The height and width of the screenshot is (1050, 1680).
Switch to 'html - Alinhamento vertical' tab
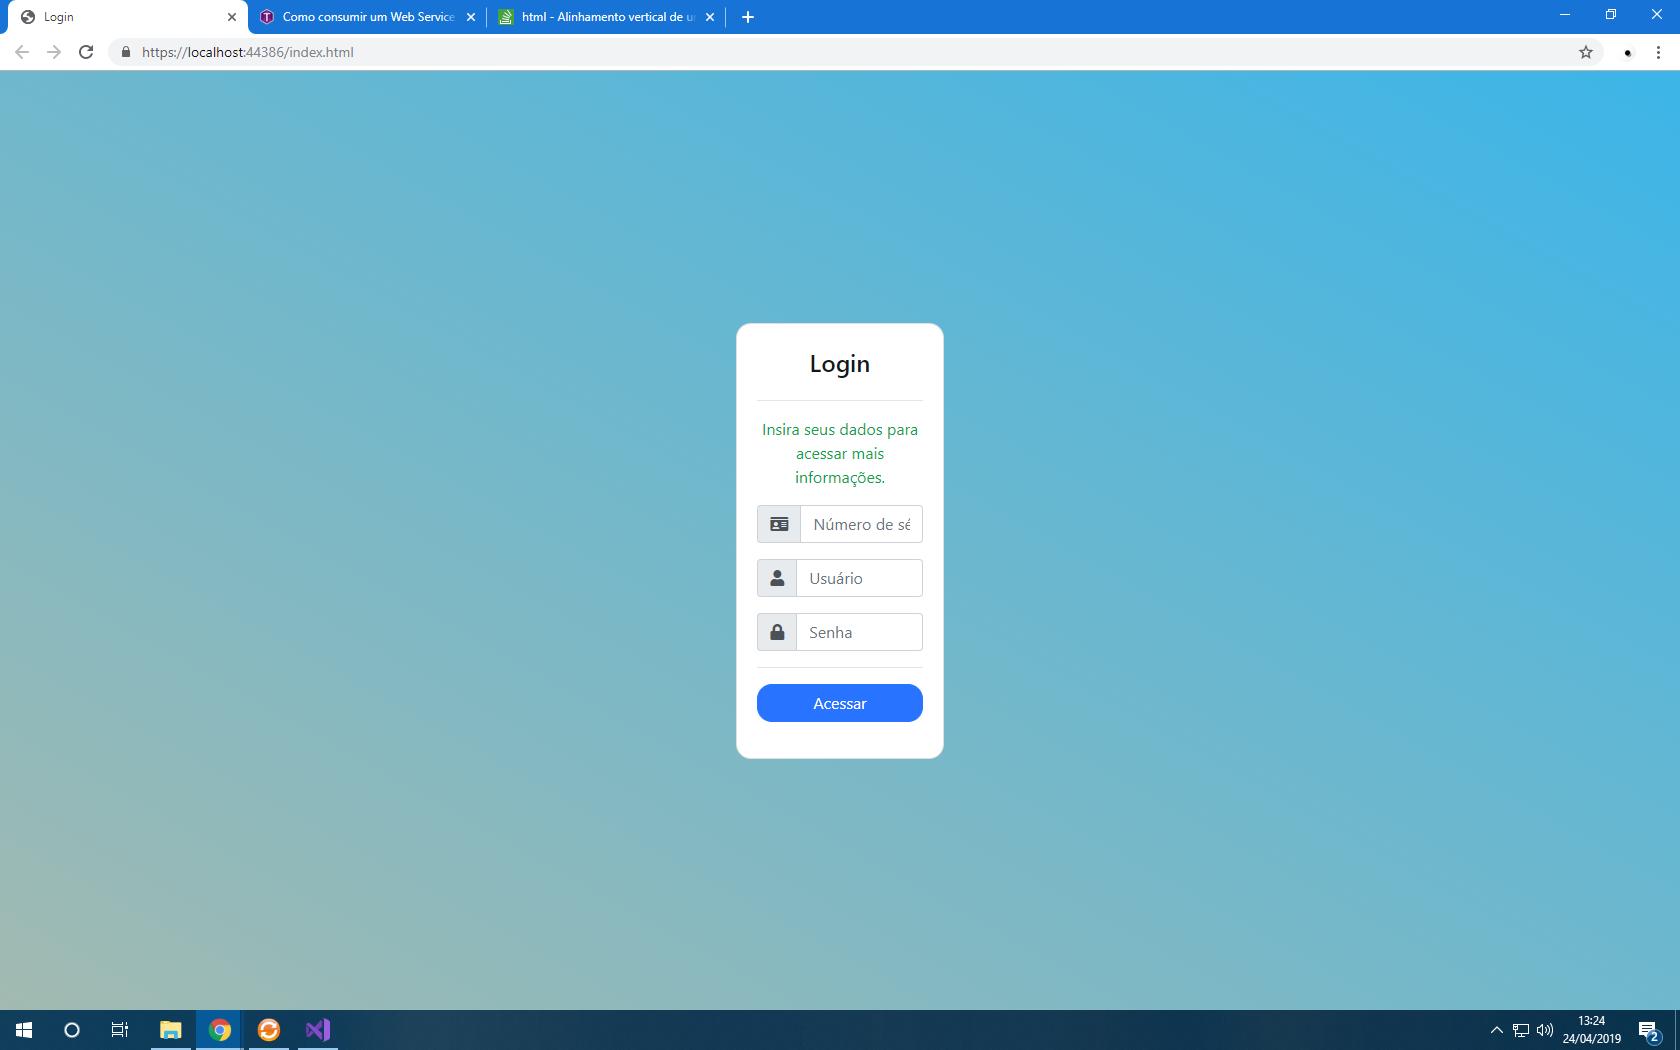coord(607,17)
